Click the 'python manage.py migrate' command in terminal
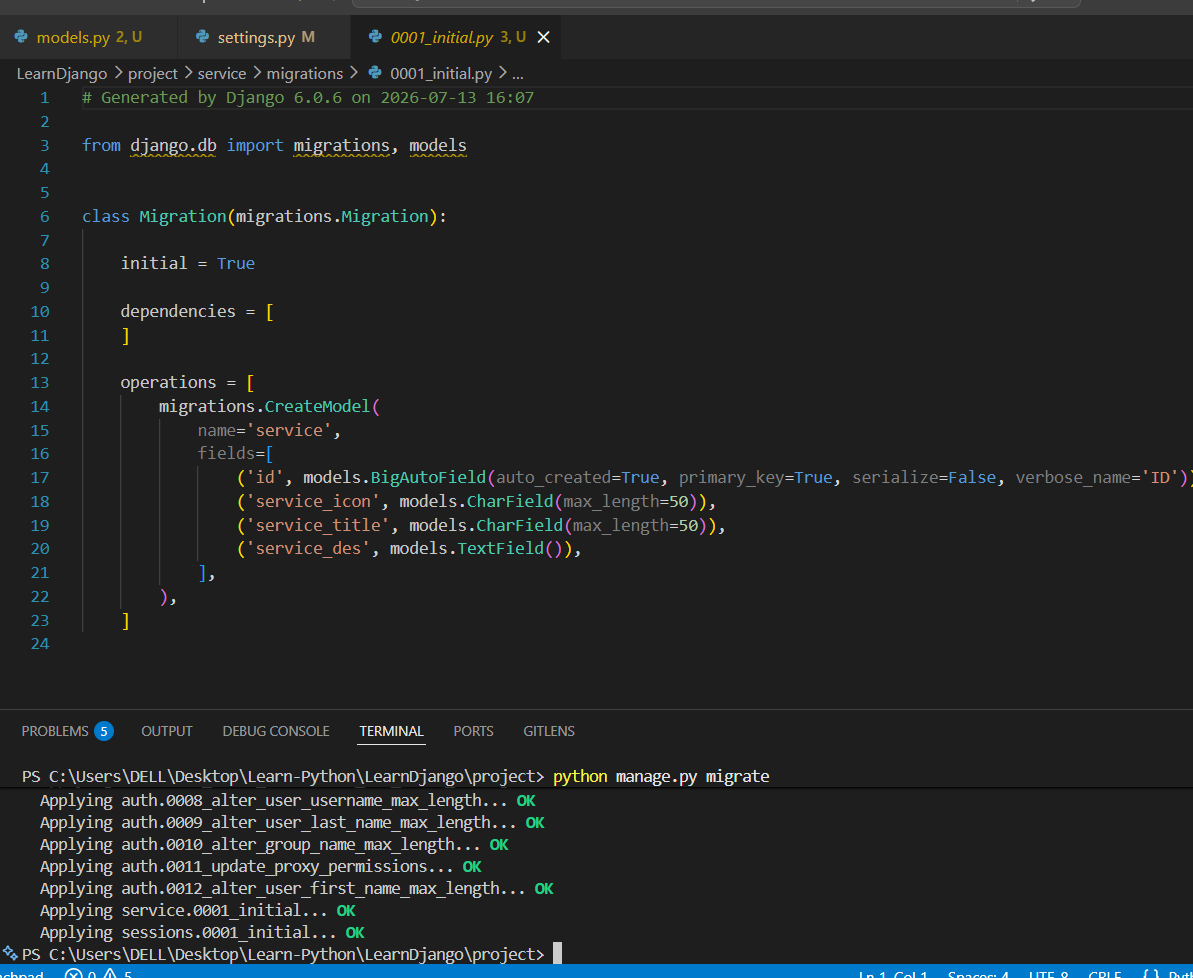This screenshot has width=1193, height=978. pyautogui.click(x=661, y=776)
